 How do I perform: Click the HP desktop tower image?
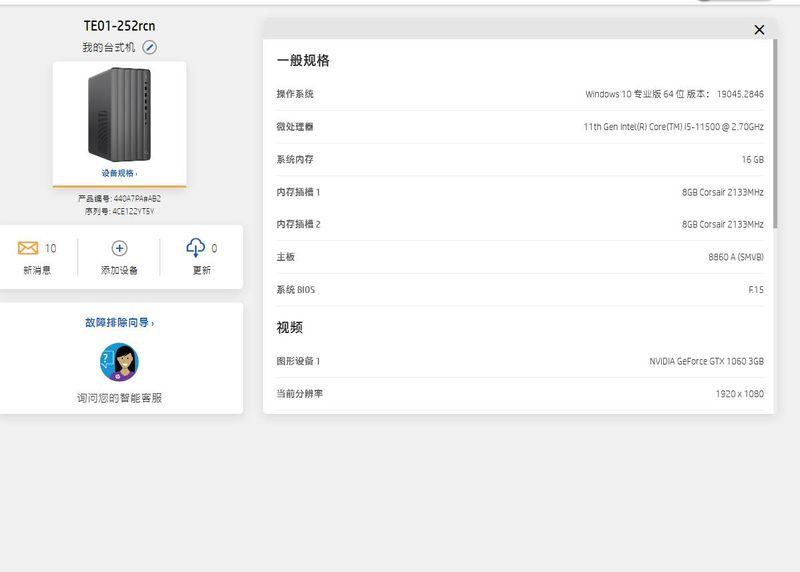click(119, 113)
